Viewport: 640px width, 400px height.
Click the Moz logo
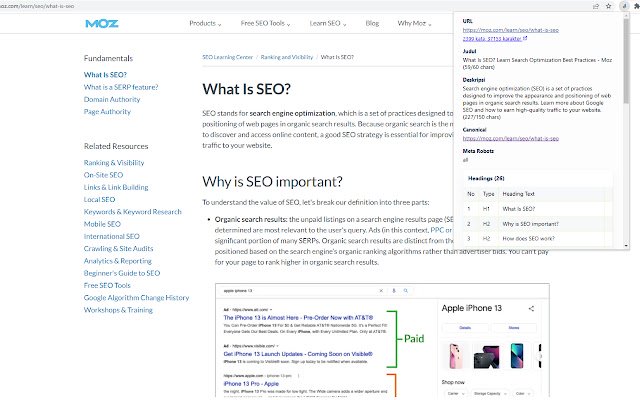coord(102,24)
